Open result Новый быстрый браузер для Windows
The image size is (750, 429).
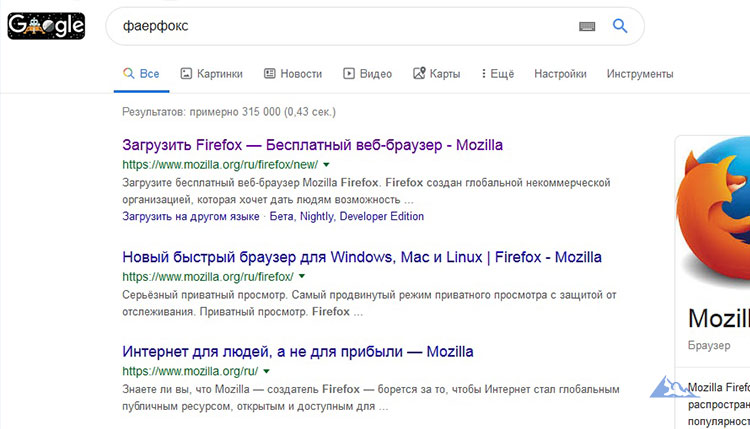click(362, 257)
